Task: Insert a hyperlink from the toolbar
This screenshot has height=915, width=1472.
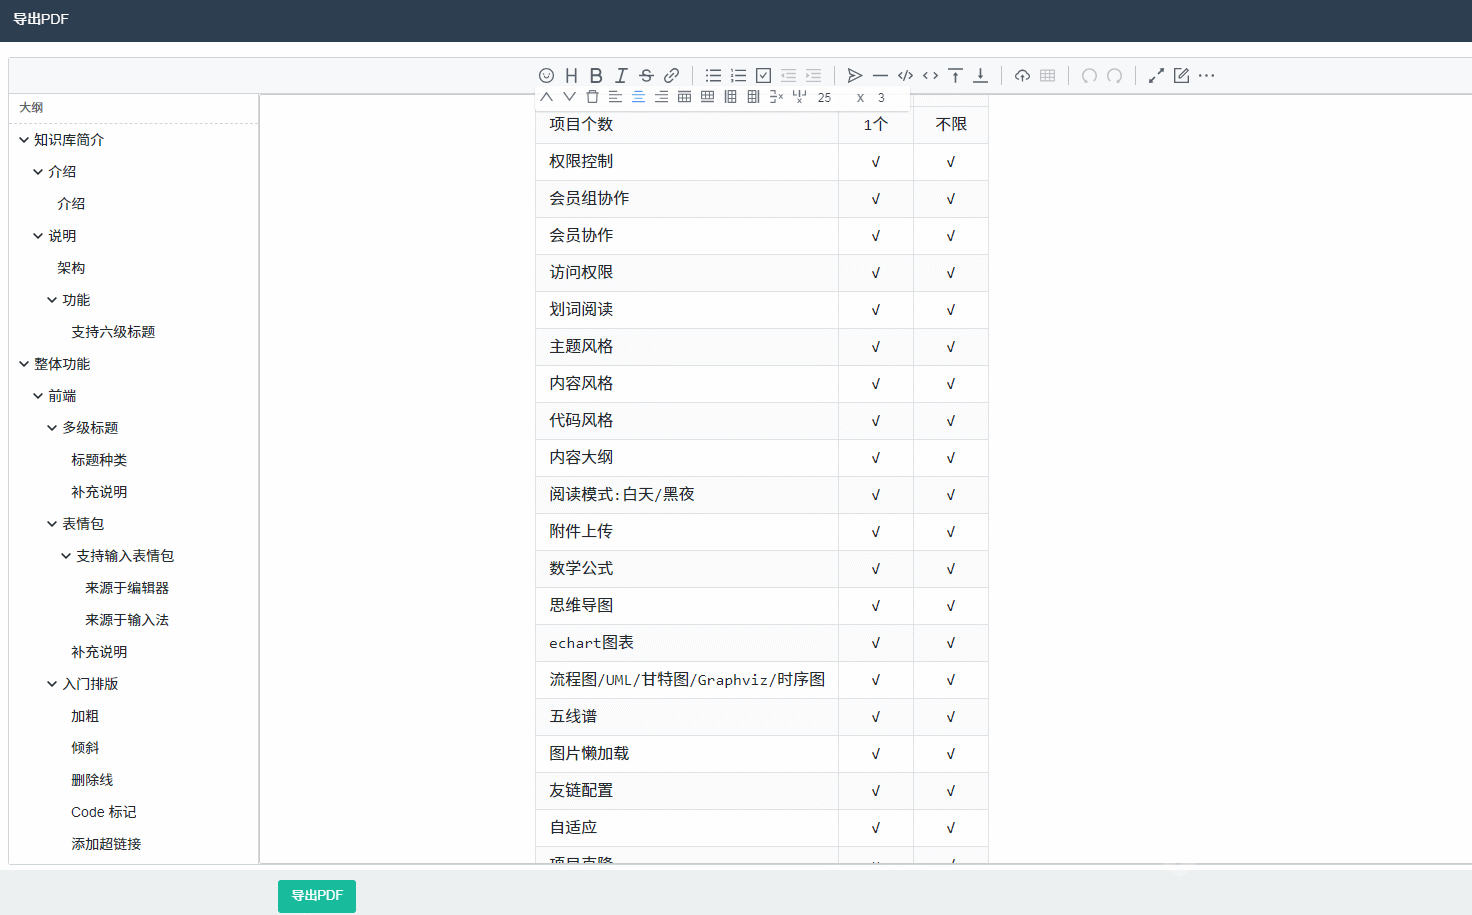Action: click(x=672, y=76)
